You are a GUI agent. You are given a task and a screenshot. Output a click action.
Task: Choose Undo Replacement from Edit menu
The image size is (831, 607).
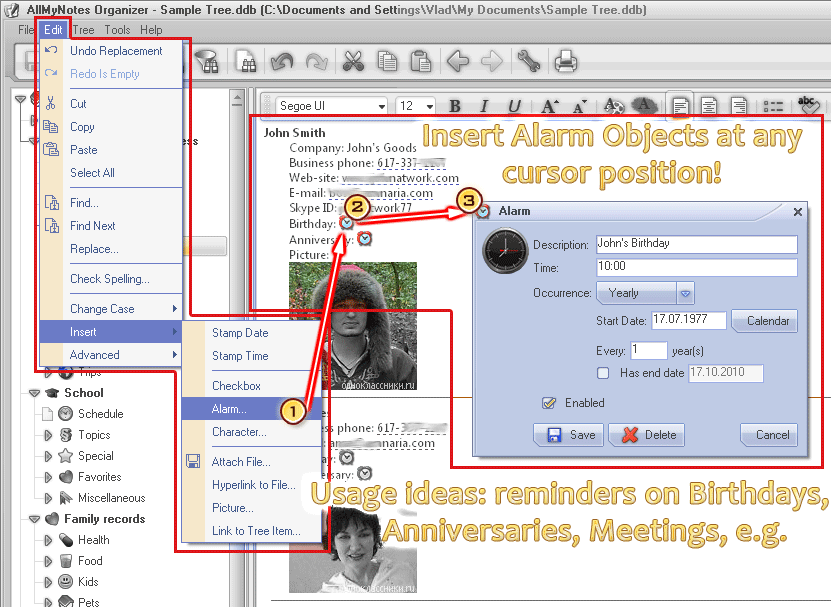coord(111,51)
